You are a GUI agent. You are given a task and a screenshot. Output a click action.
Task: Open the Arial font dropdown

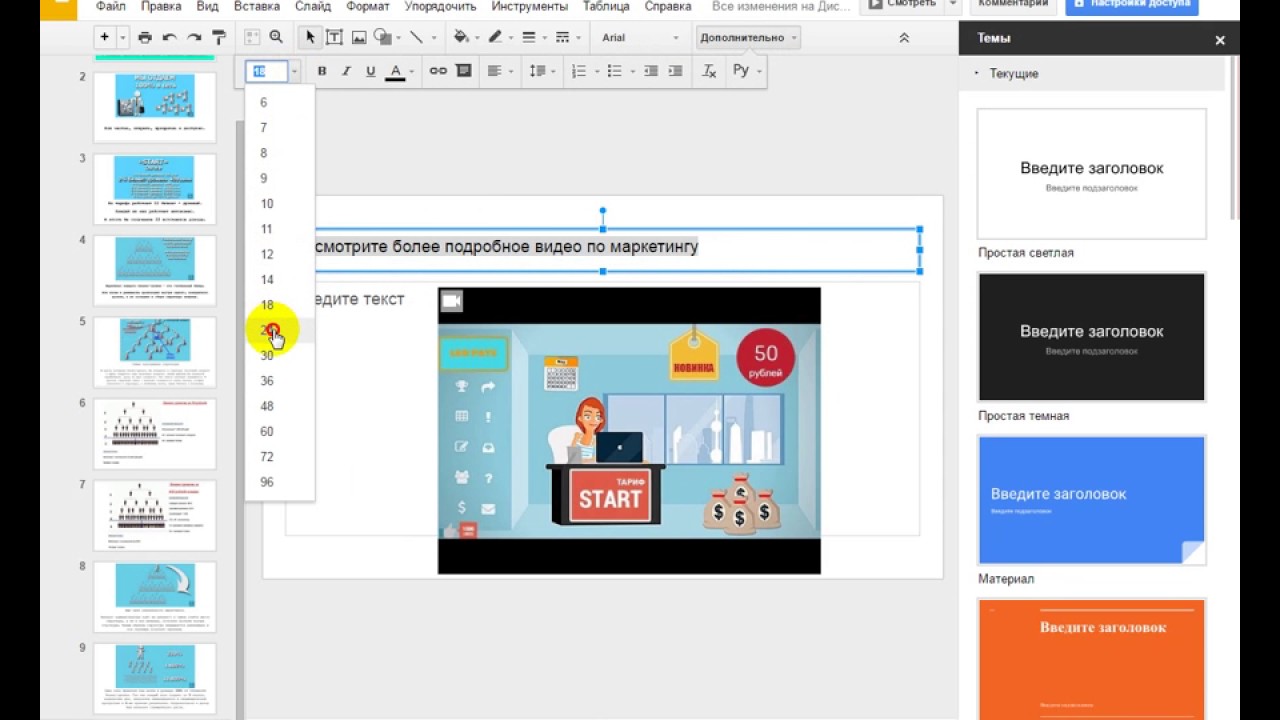coord(640,38)
